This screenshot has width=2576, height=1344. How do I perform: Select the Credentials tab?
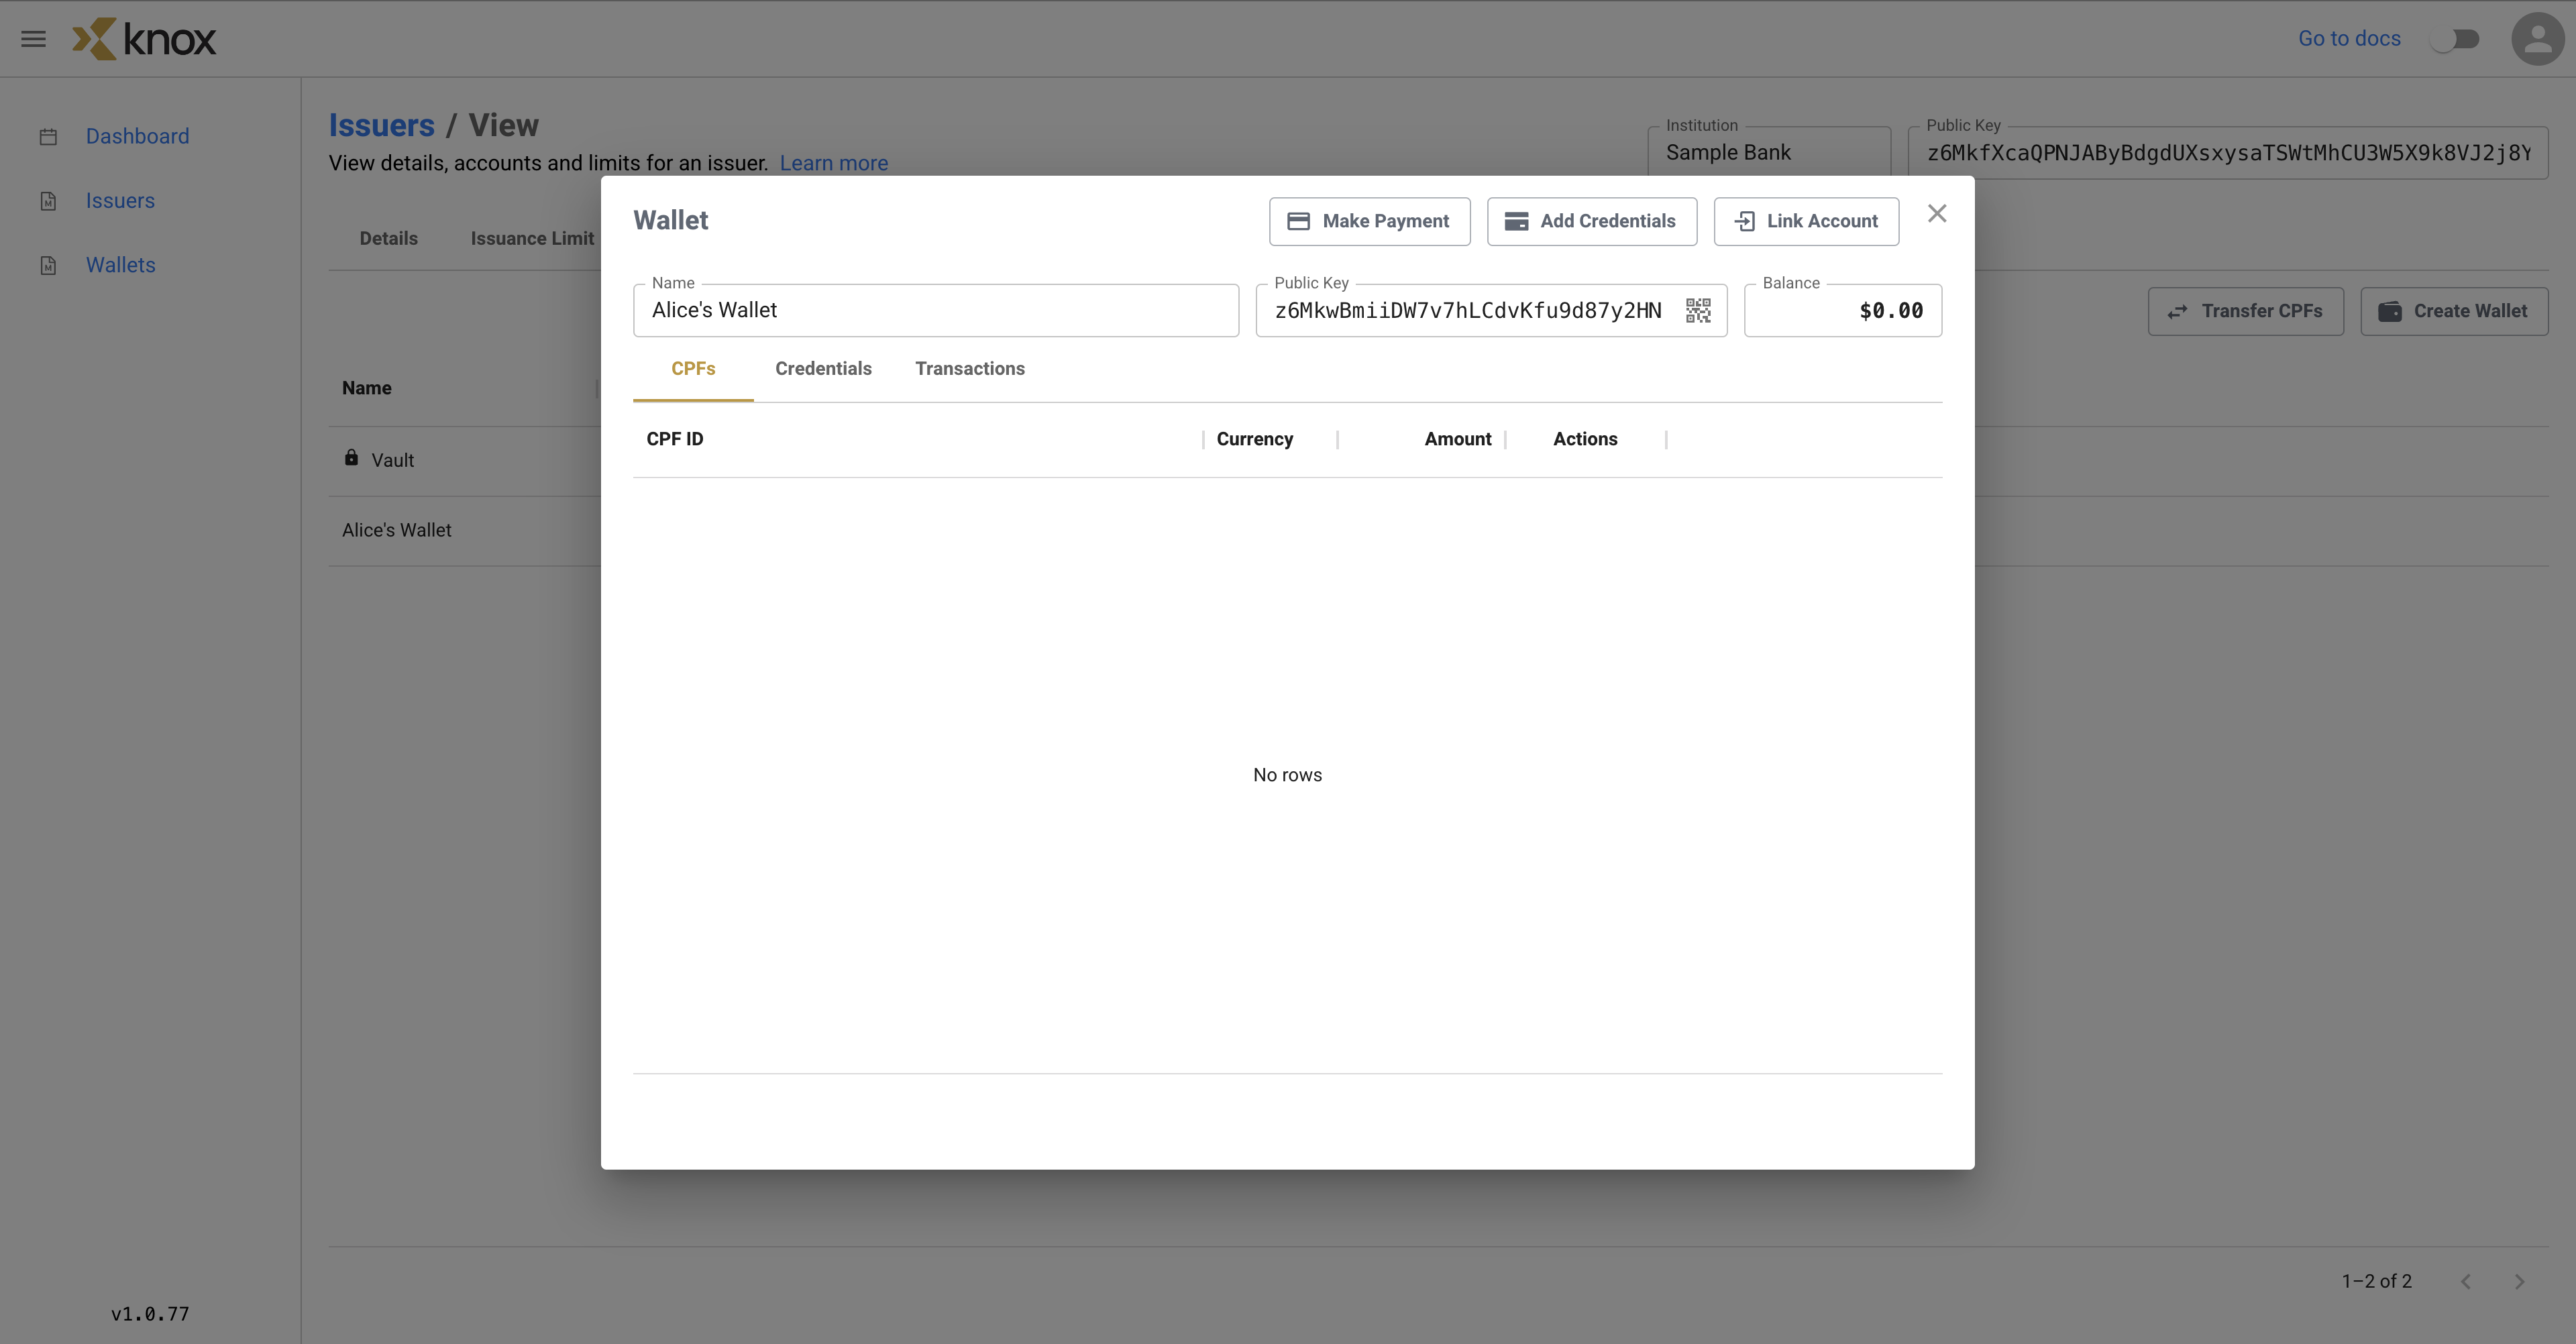click(x=823, y=369)
